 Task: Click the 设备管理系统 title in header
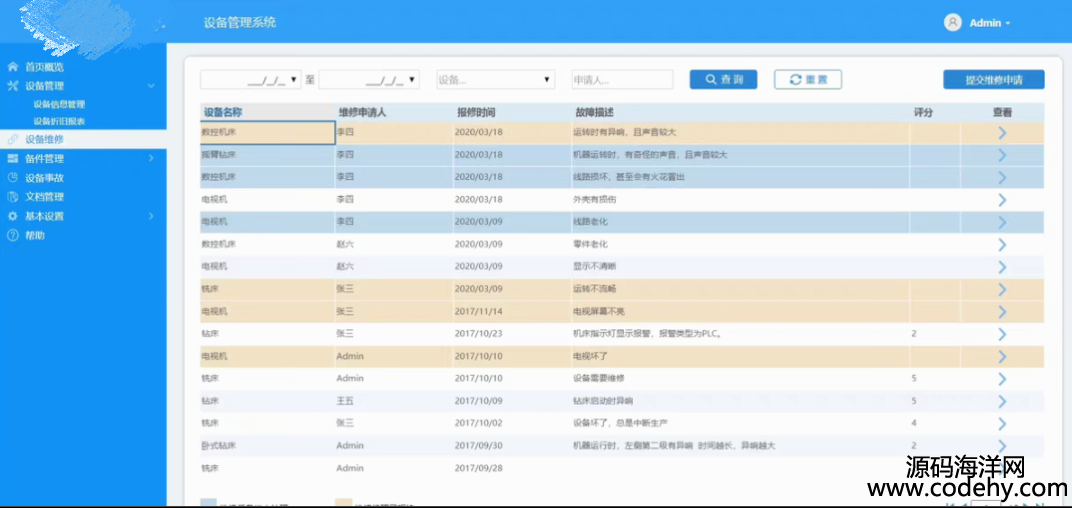(x=240, y=23)
